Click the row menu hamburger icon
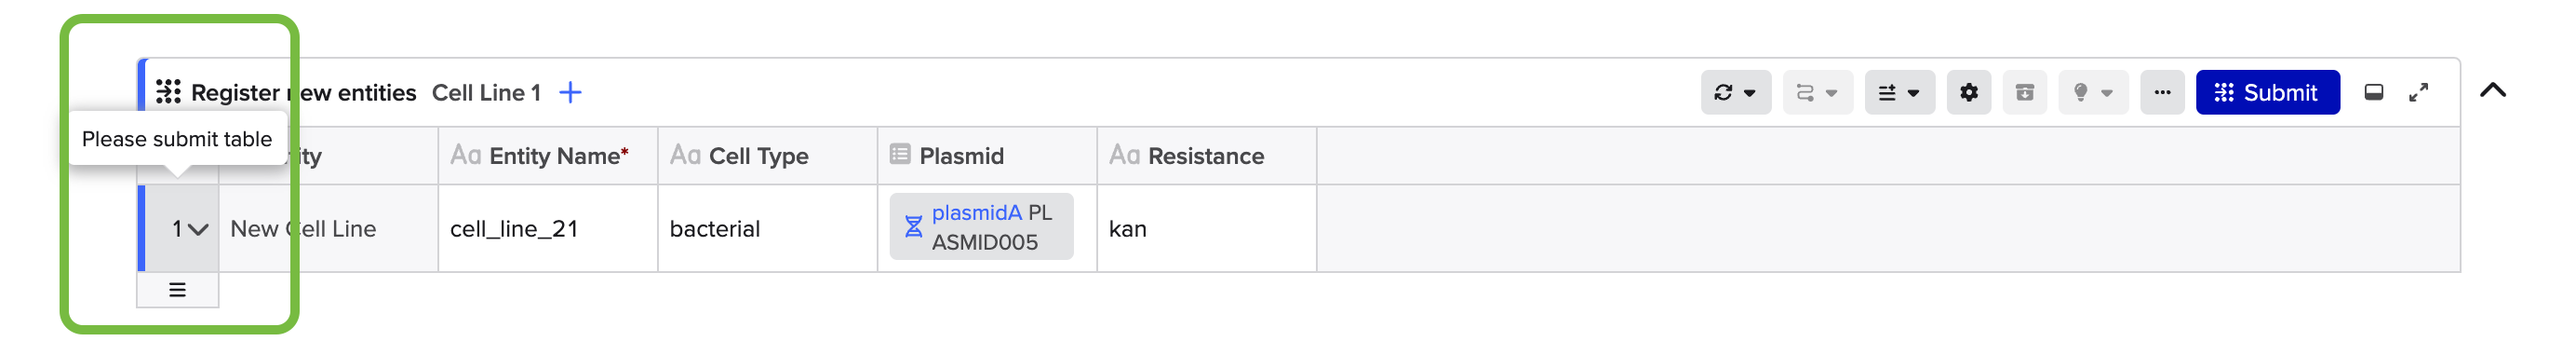Viewport: 2576px width, 341px height. pyautogui.click(x=177, y=290)
